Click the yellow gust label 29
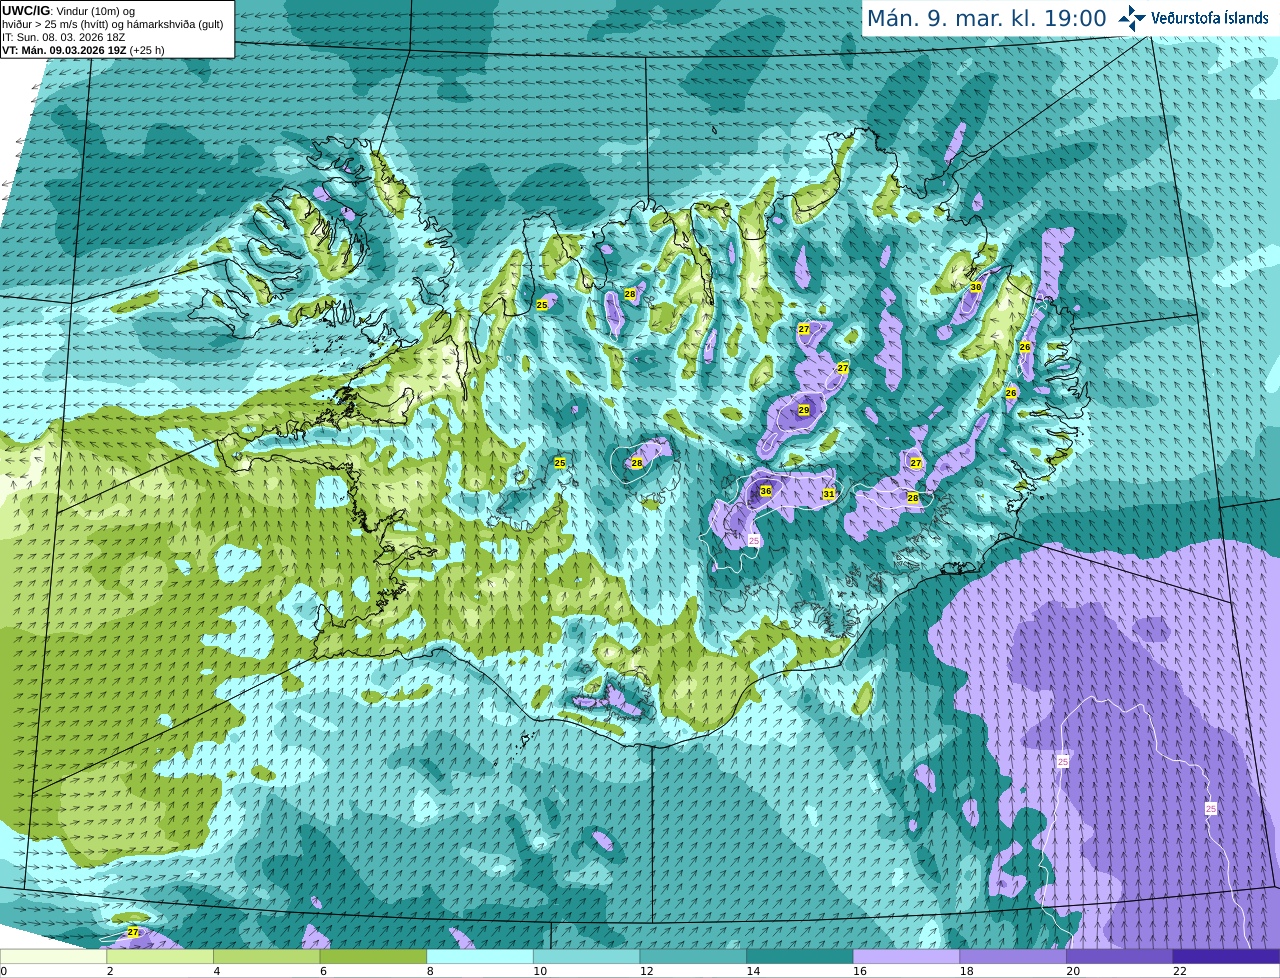Image resolution: width=1280 pixels, height=978 pixels. tap(804, 410)
